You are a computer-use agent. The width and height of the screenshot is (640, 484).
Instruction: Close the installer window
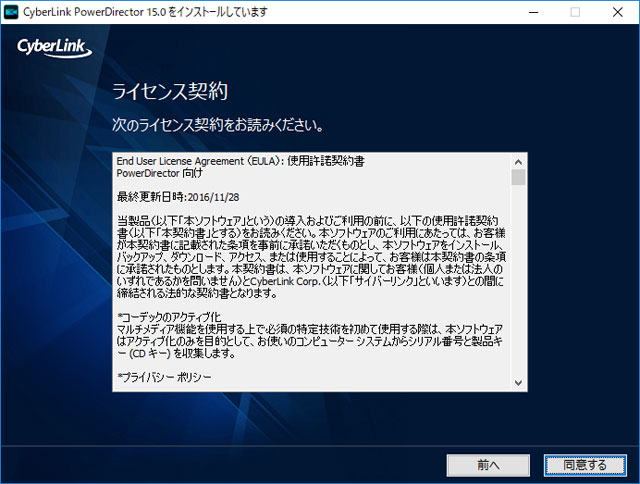[618, 12]
